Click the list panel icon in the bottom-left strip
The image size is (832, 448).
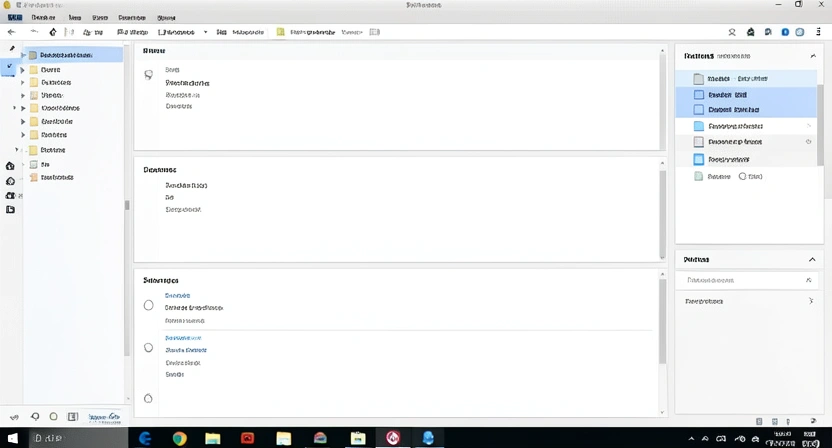click(x=73, y=417)
